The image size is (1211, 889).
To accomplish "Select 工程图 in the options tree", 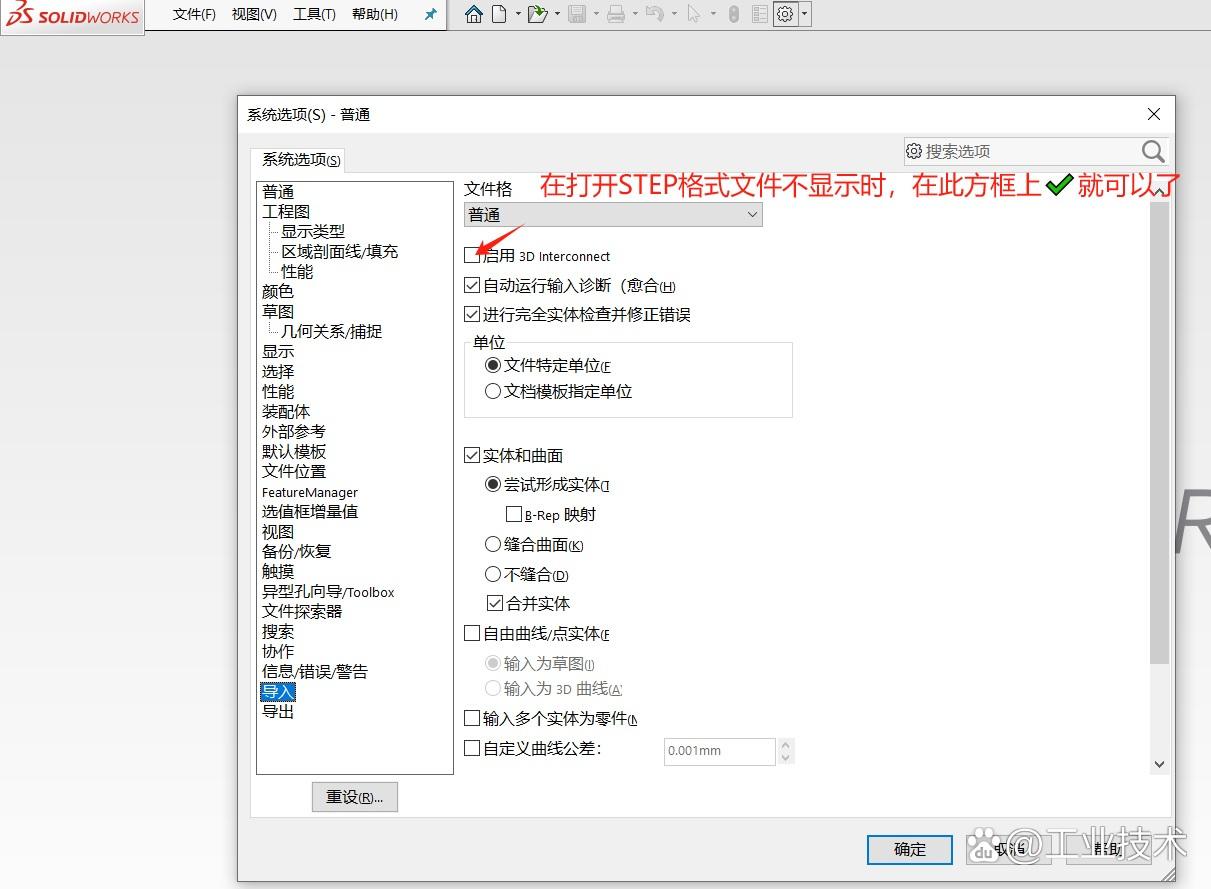I will tap(286, 212).
